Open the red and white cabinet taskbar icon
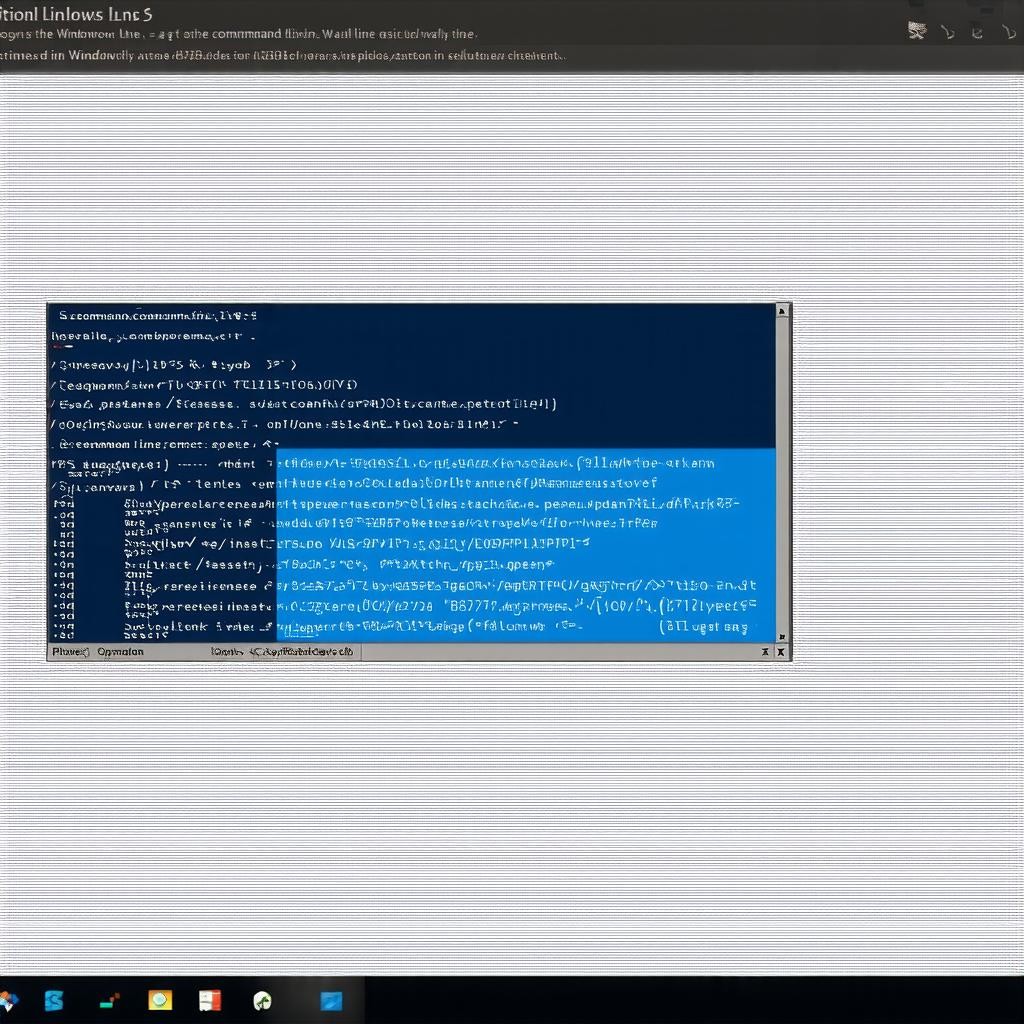The width and height of the screenshot is (1024, 1024). [210, 1000]
